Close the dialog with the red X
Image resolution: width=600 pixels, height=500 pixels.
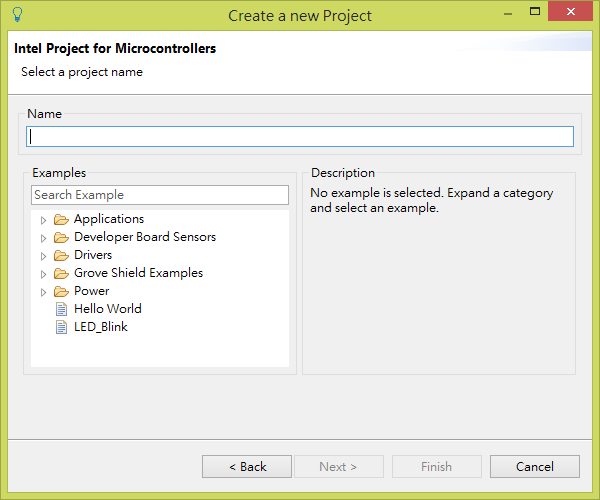click(x=571, y=11)
